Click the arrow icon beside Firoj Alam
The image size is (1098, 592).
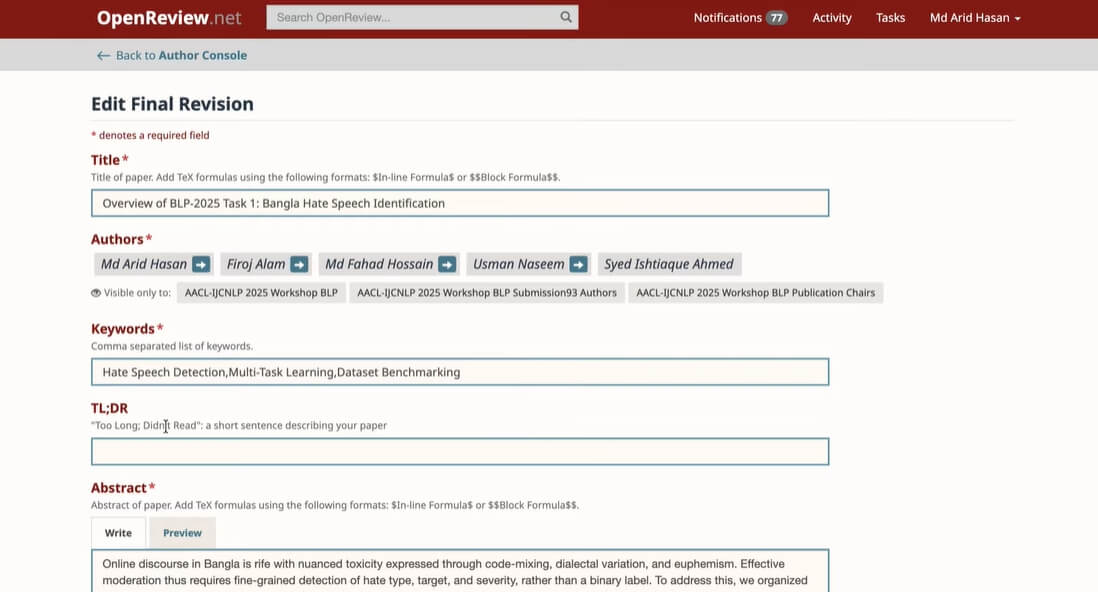(299, 264)
